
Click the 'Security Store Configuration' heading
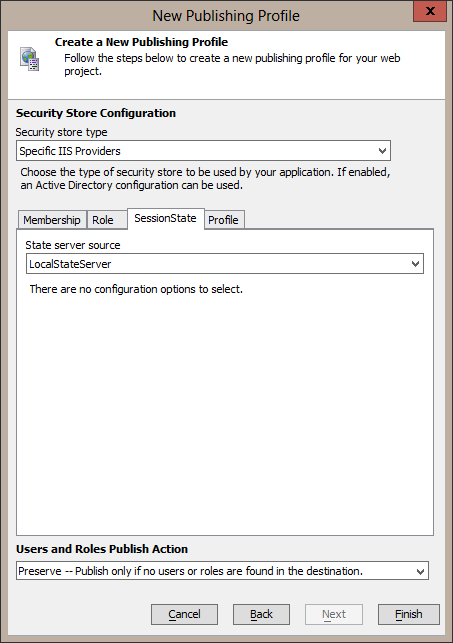point(96,113)
